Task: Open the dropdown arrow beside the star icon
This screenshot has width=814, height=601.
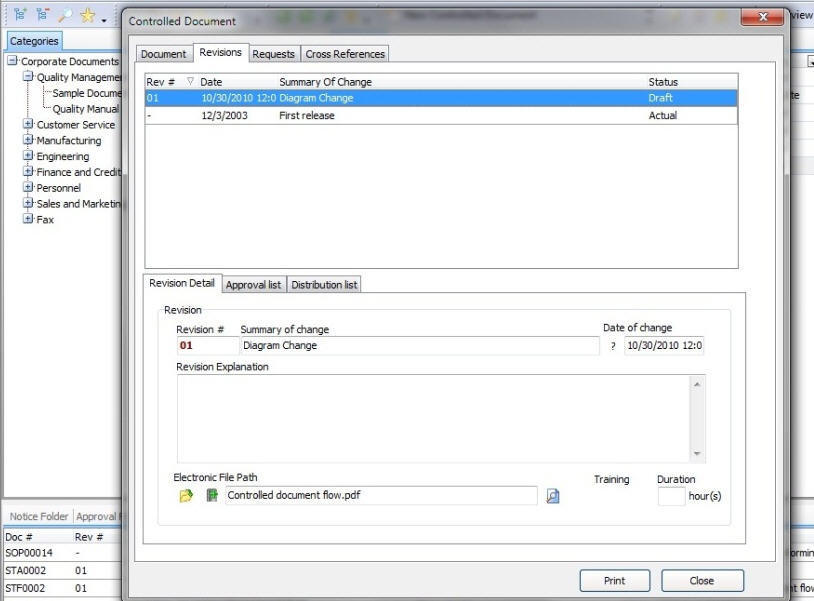Action: (x=104, y=21)
